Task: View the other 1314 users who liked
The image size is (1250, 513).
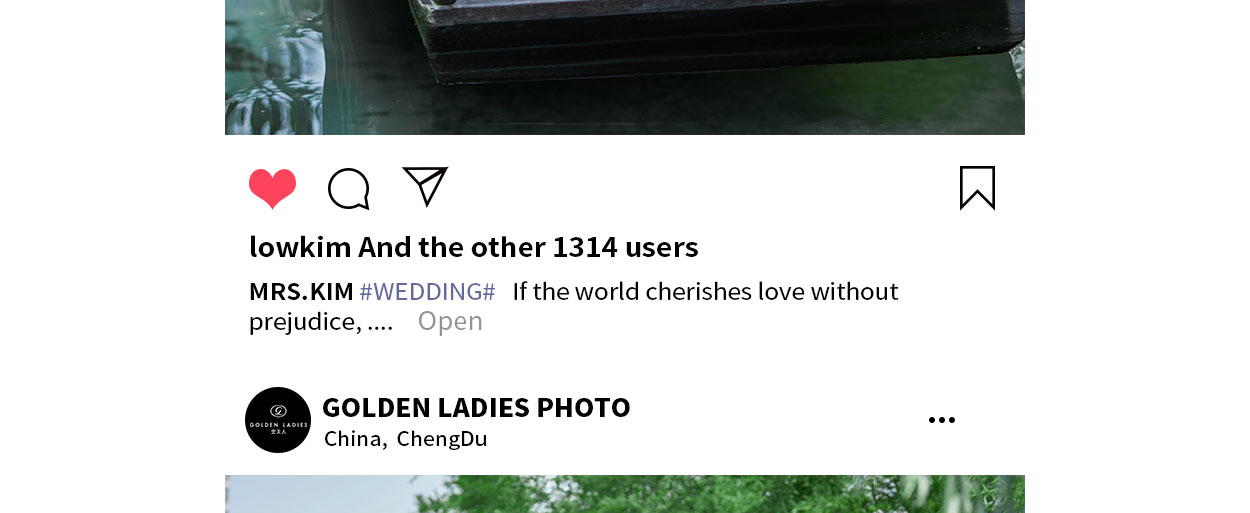Action: coord(528,247)
